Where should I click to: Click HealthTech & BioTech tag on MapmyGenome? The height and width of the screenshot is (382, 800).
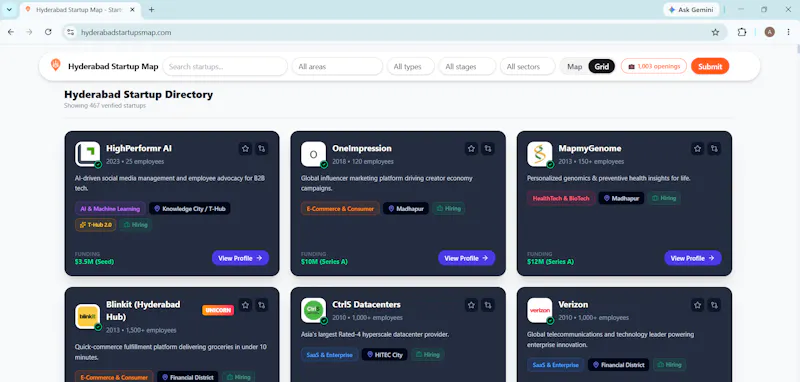tap(561, 198)
